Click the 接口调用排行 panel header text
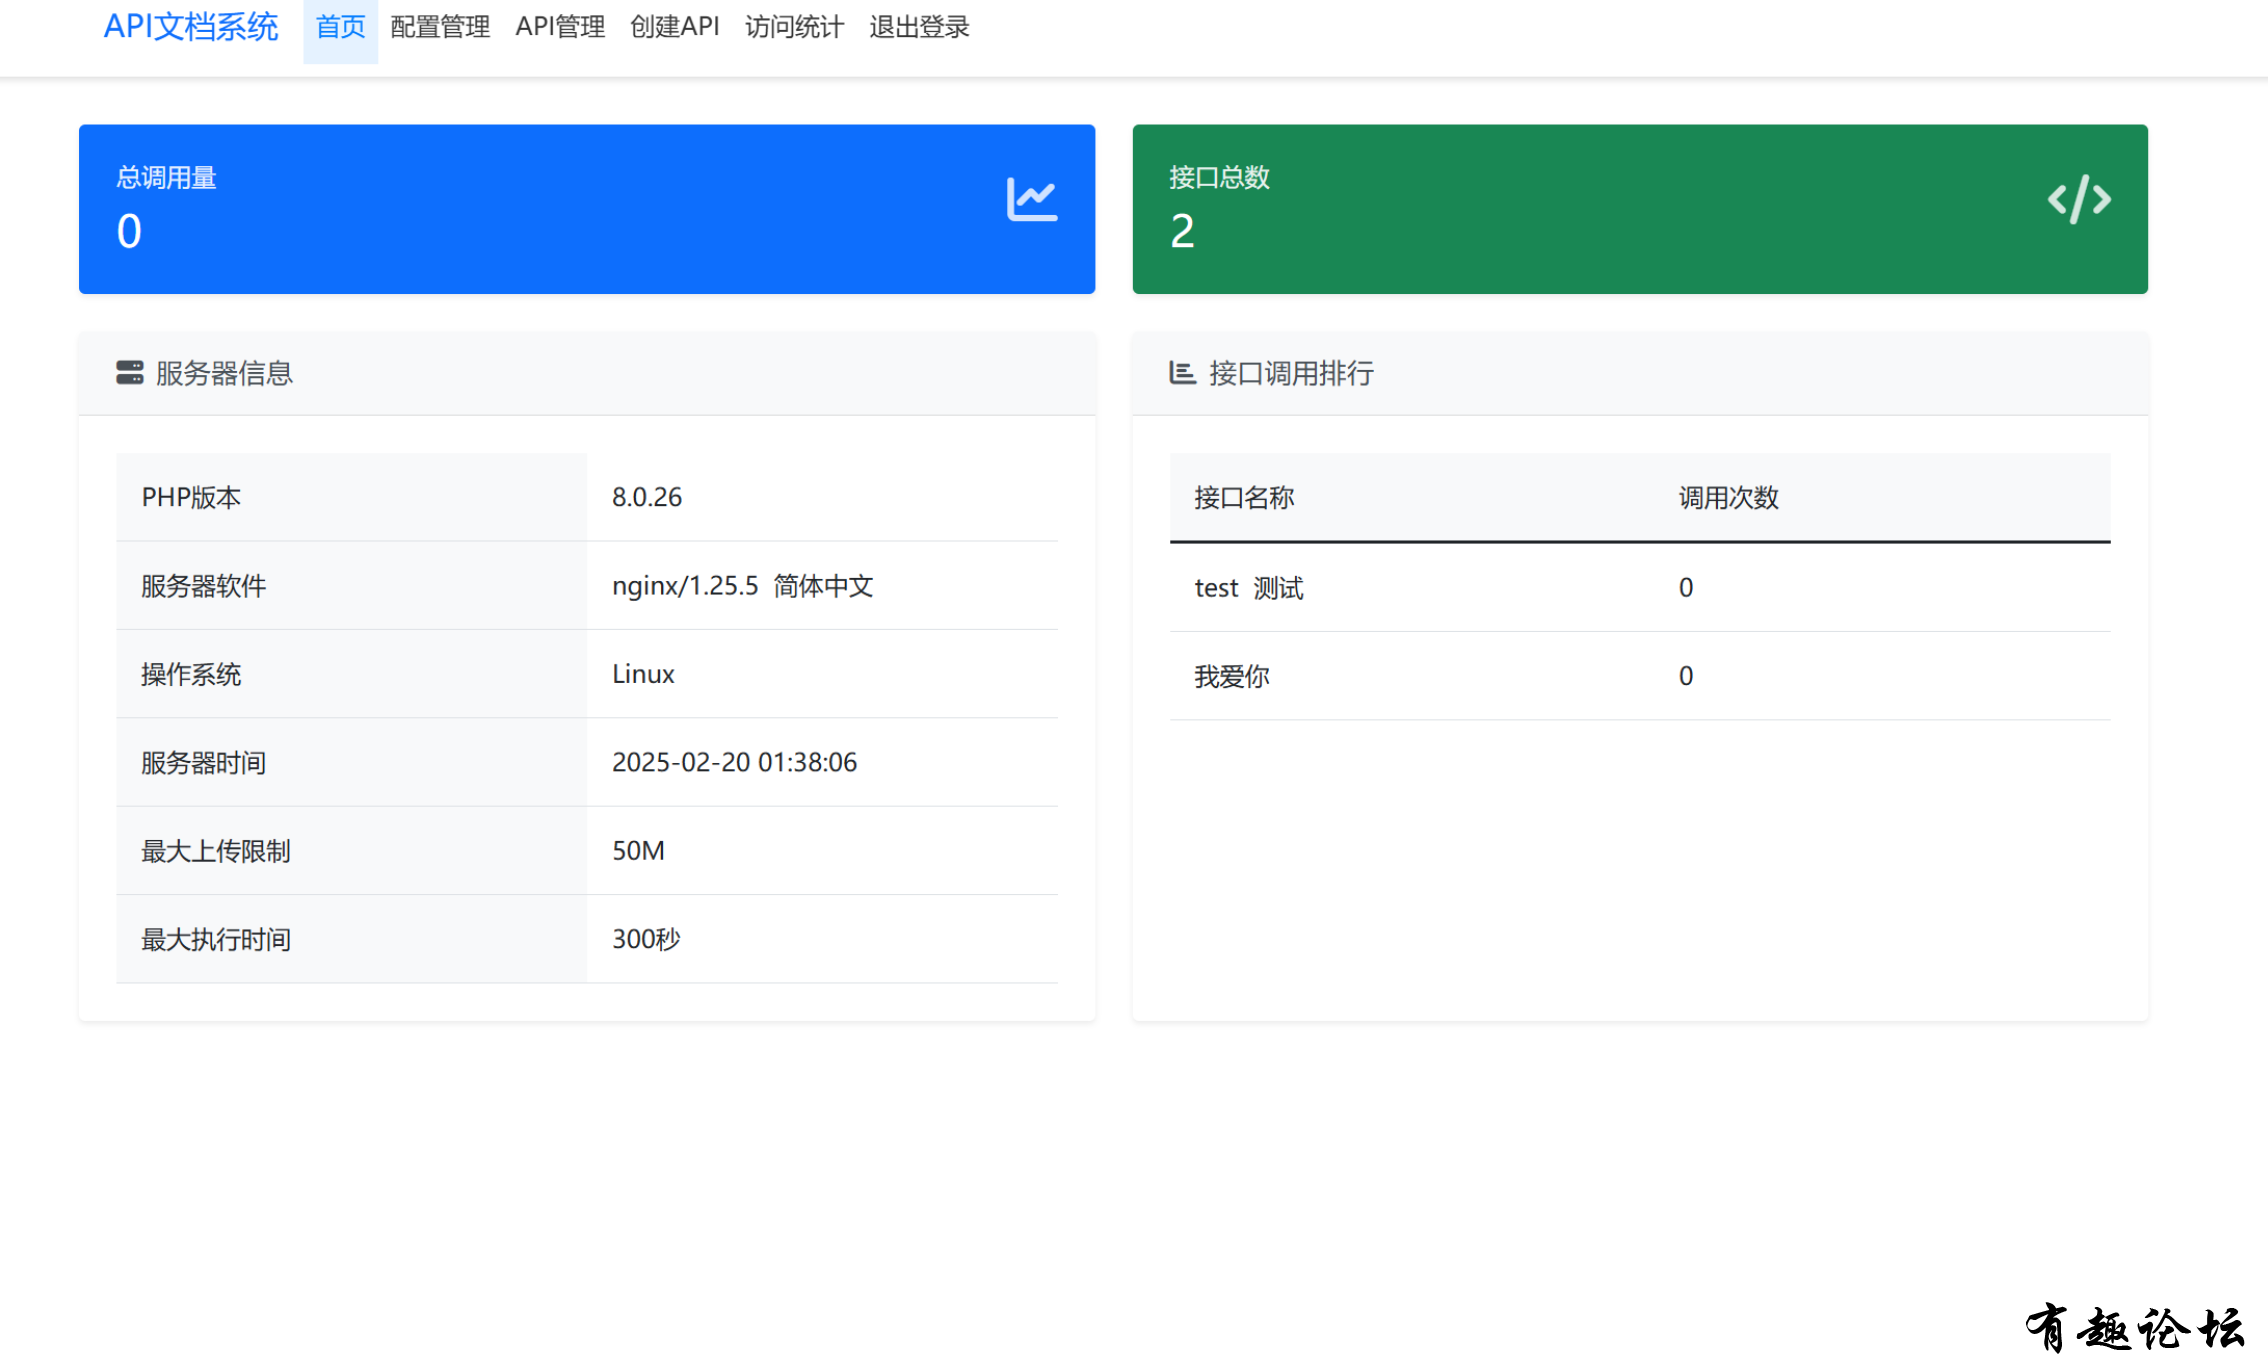 (1291, 373)
